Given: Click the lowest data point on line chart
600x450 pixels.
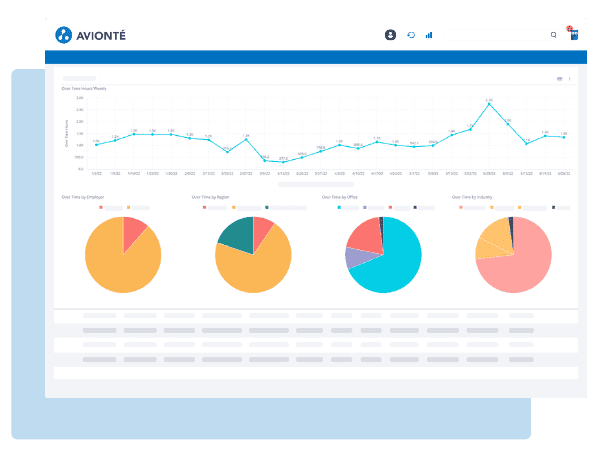Looking at the screenshot, I should click(x=283, y=162).
